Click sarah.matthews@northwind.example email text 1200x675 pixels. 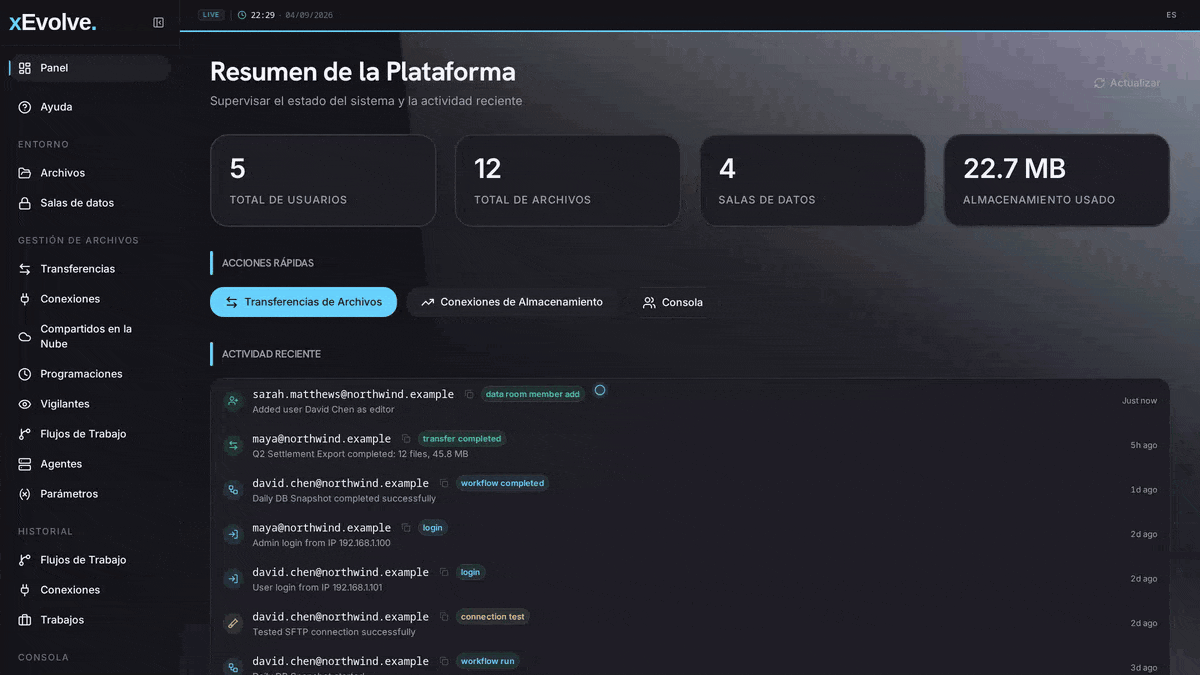[x=353, y=394]
